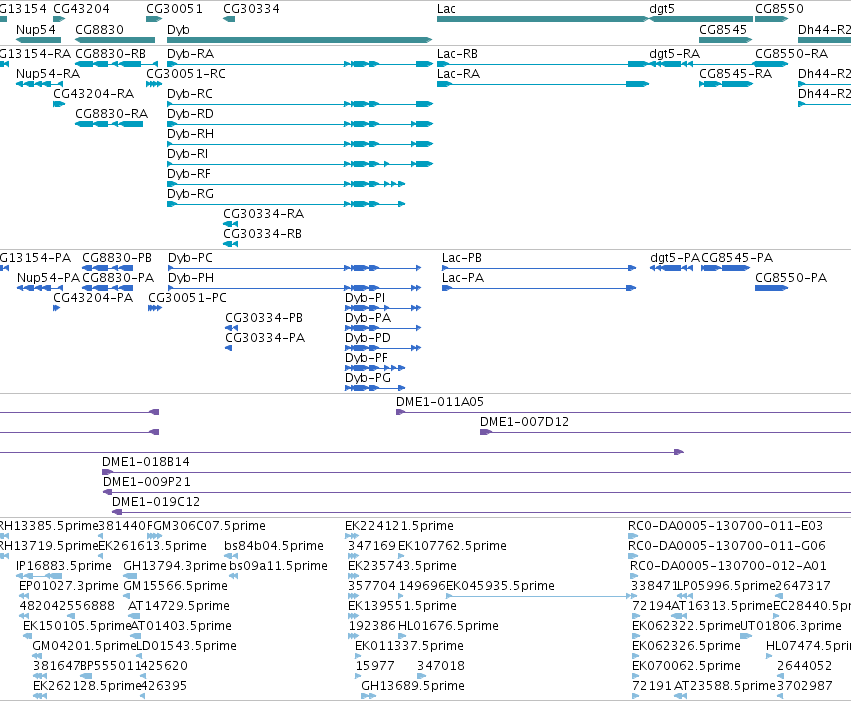This screenshot has height=701, width=851.
Task: Select the CG43204 gene label
Action: coord(81,9)
